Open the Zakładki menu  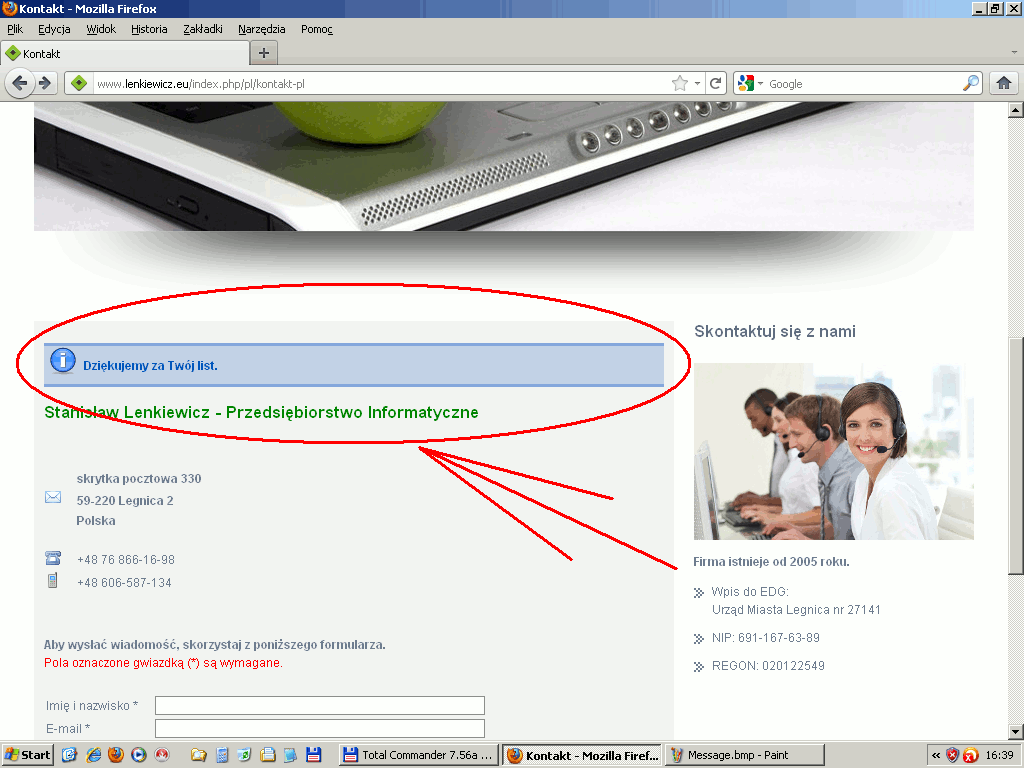pyautogui.click(x=202, y=29)
